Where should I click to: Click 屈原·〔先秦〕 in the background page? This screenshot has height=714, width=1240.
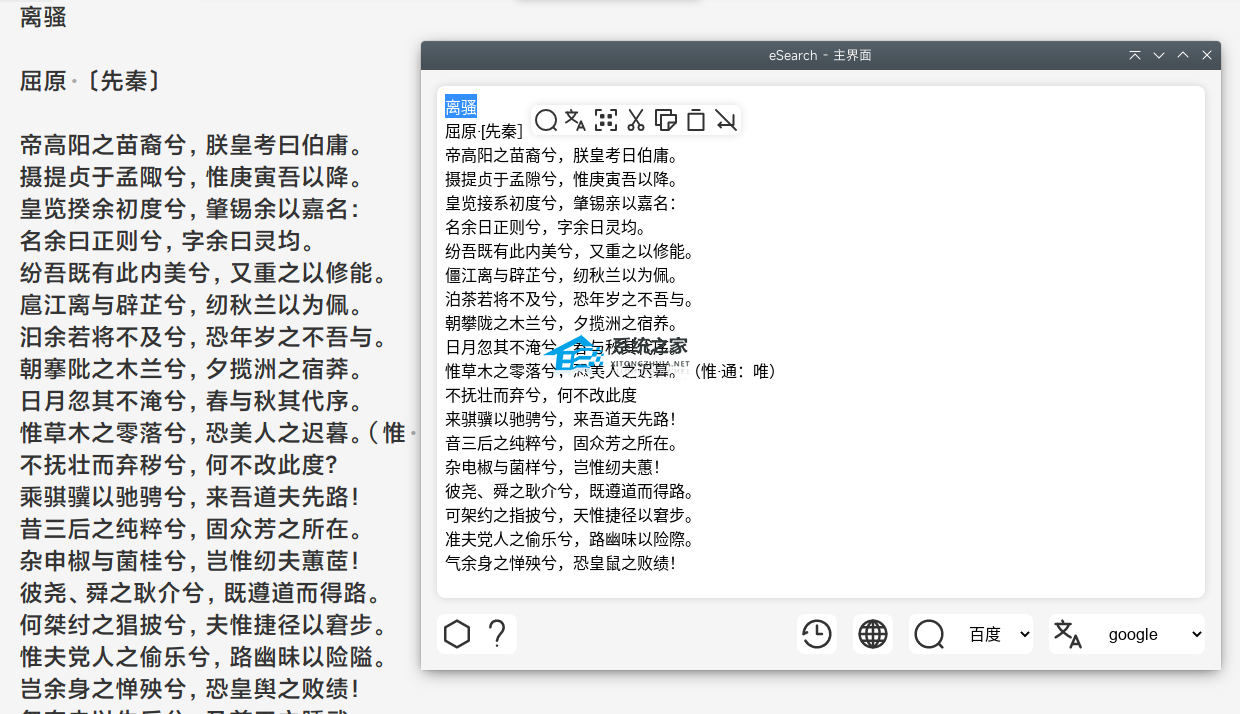pyautogui.click(x=91, y=81)
